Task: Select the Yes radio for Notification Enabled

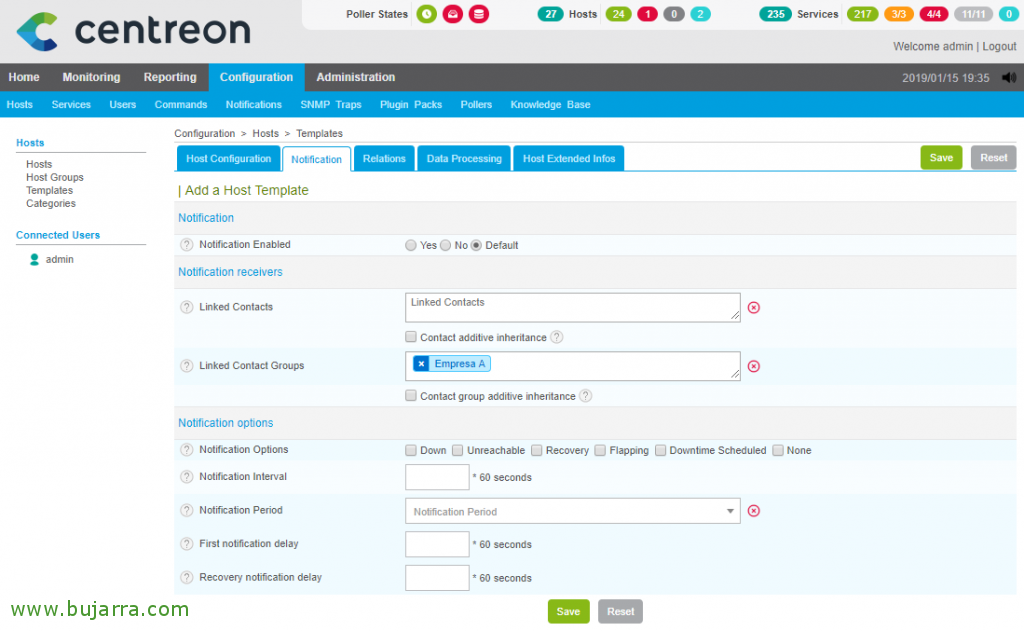Action: coord(410,244)
